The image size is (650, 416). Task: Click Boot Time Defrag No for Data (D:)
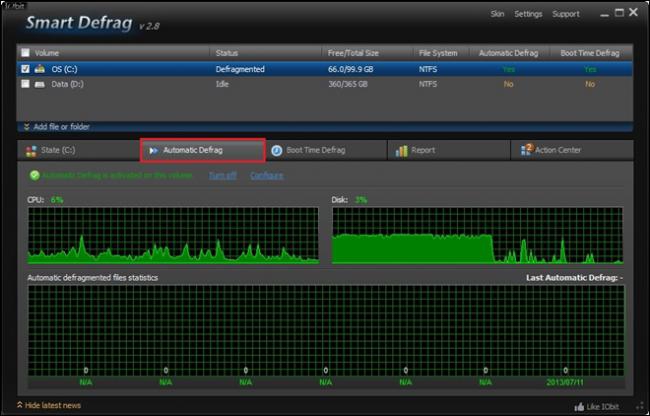pyautogui.click(x=590, y=84)
